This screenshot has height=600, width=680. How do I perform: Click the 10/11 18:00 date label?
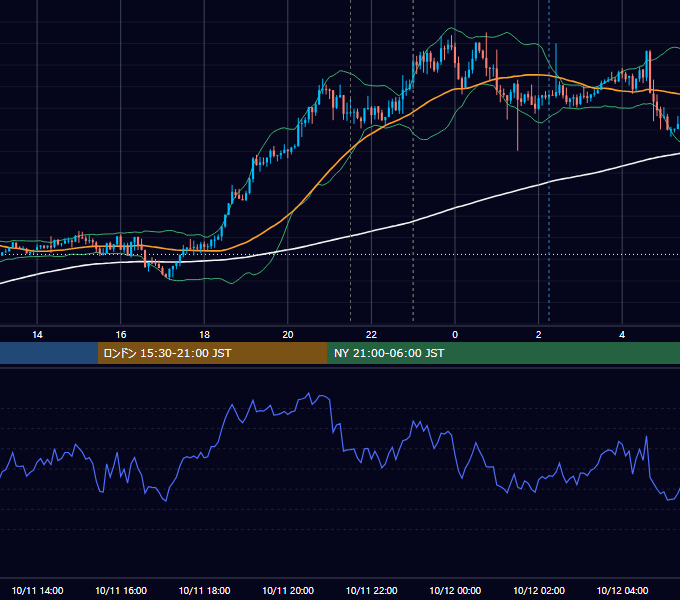204,590
